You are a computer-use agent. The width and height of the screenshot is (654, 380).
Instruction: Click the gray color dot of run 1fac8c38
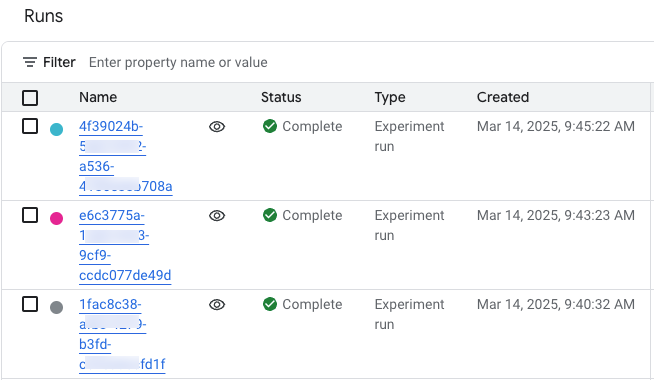click(x=56, y=307)
